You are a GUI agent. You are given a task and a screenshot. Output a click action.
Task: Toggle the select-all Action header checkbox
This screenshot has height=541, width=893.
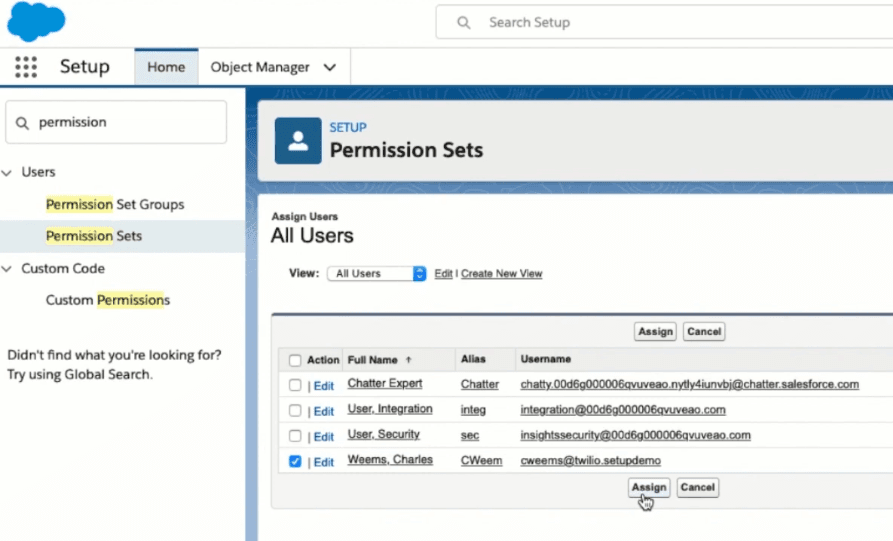[295, 360]
